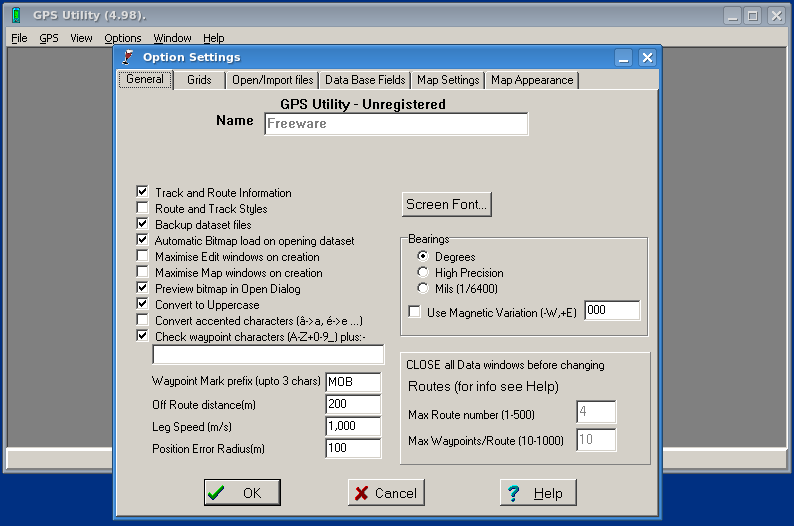Enable Use Magnetic Variation checkbox

415,312
